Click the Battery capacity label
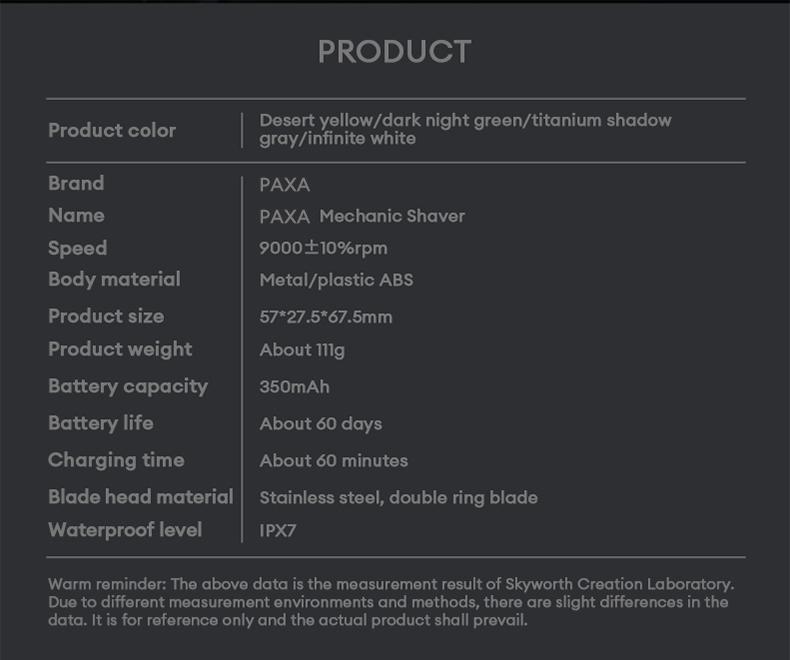The height and width of the screenshot is (660, 790). click(x=128, y=387)
